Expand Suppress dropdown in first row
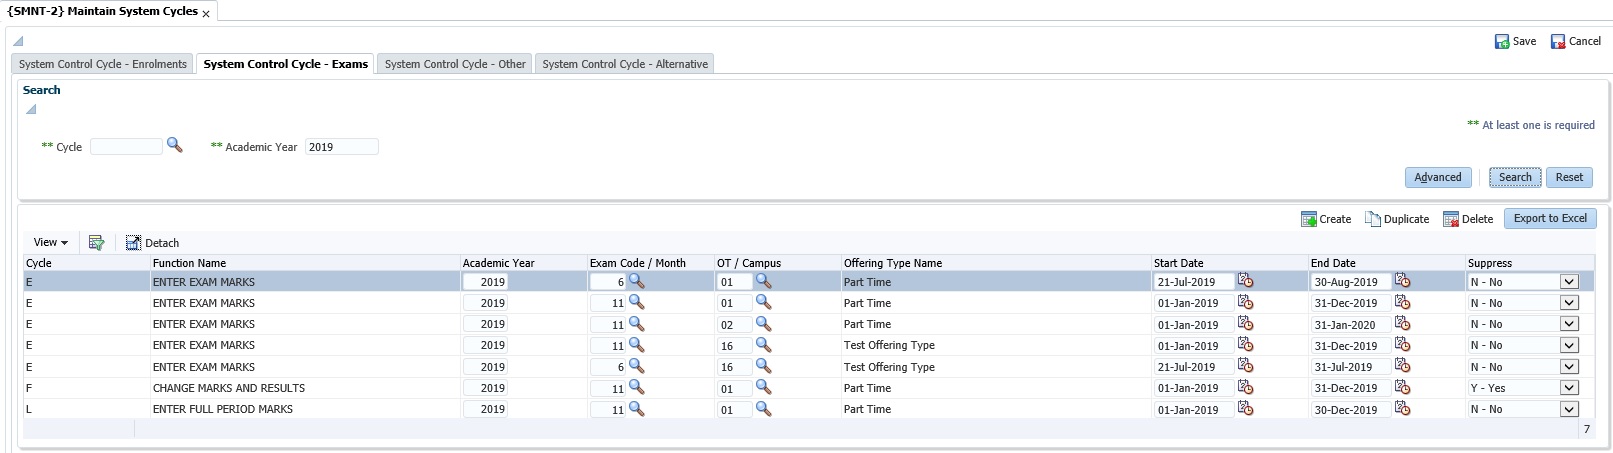Screen dimensions: 1613x453 [1569, 282]
